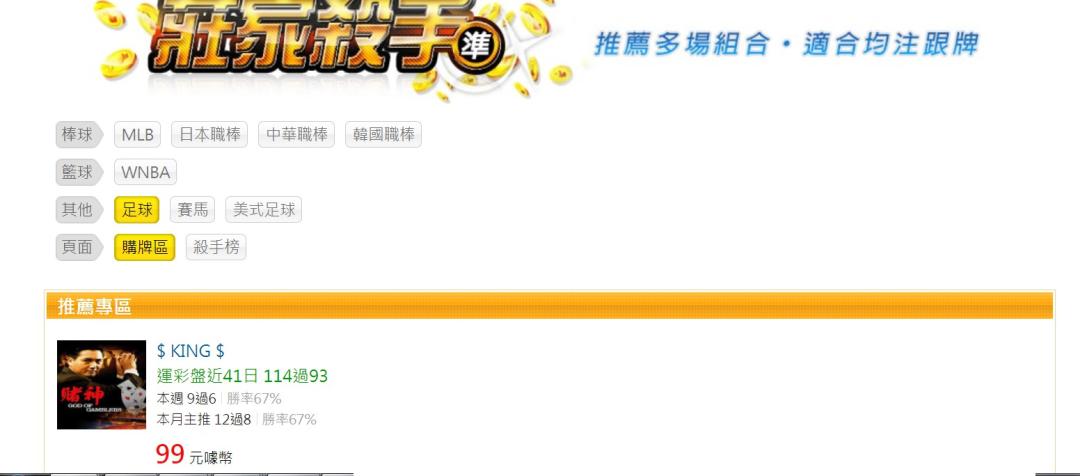Click the highlighted 足球 tag

click(x=137, y=210)
